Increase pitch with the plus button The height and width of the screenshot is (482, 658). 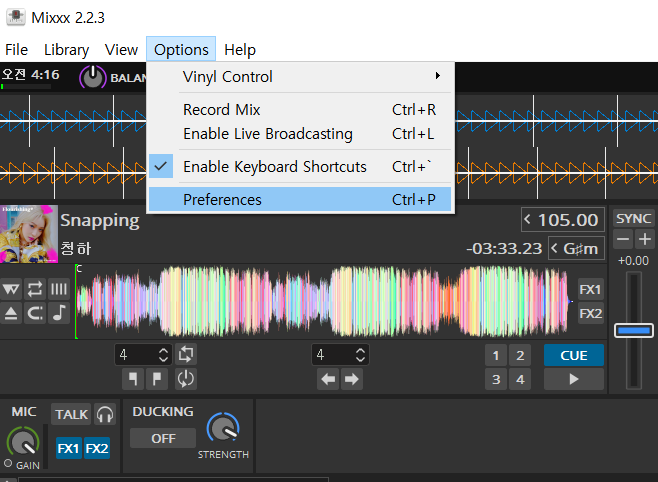[x=645, y=240]
